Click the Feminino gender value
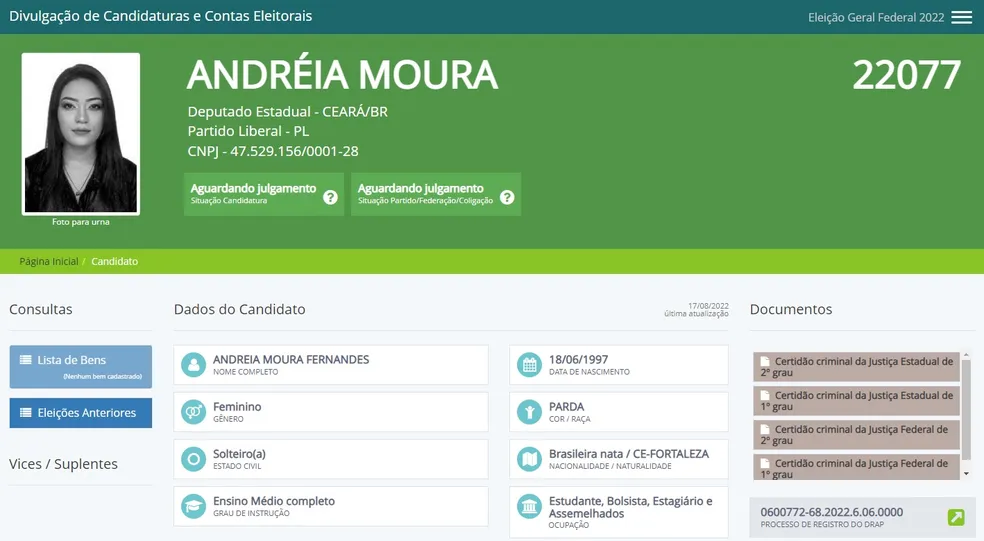This screenshot has height=541, width=984. tap(237, 407)
